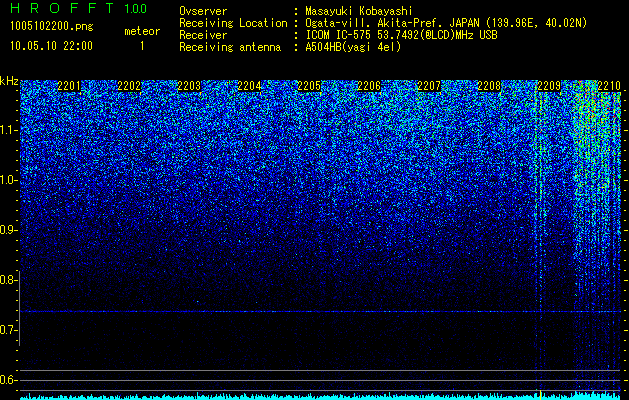The image size is (629, 400).
Task: Click the yellow peak in the bottom level graph
Action: [x=540, y=394]
